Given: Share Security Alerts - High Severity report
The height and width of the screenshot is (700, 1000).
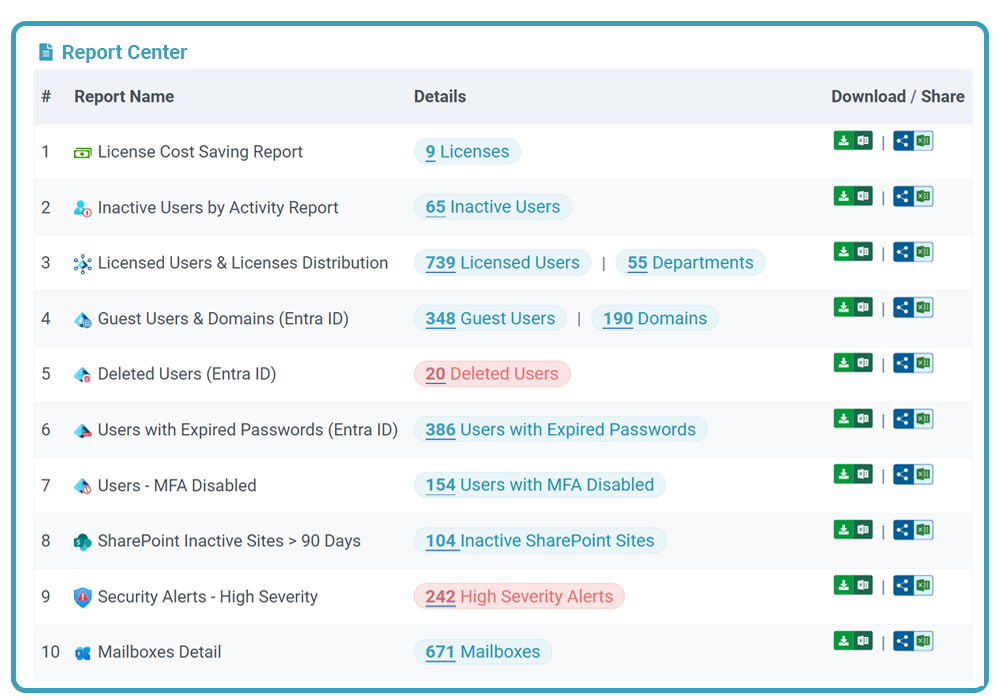Looking at the screenshot, I should [x=913, y=585].
